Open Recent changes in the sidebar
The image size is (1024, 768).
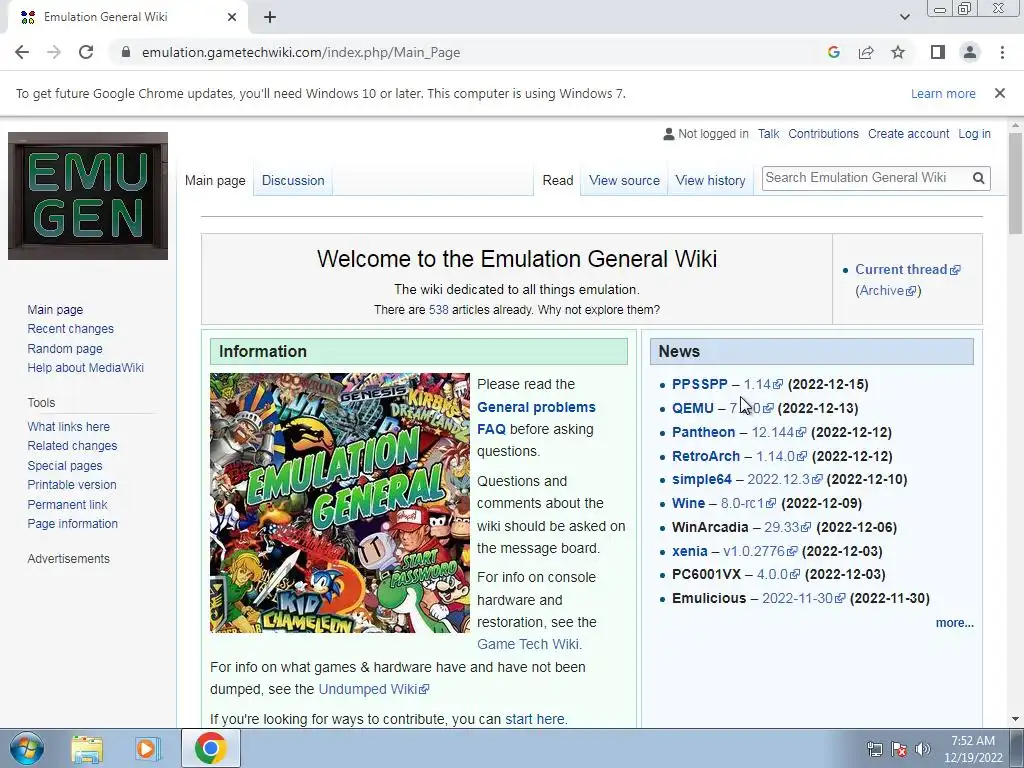(x=71, y=328)
